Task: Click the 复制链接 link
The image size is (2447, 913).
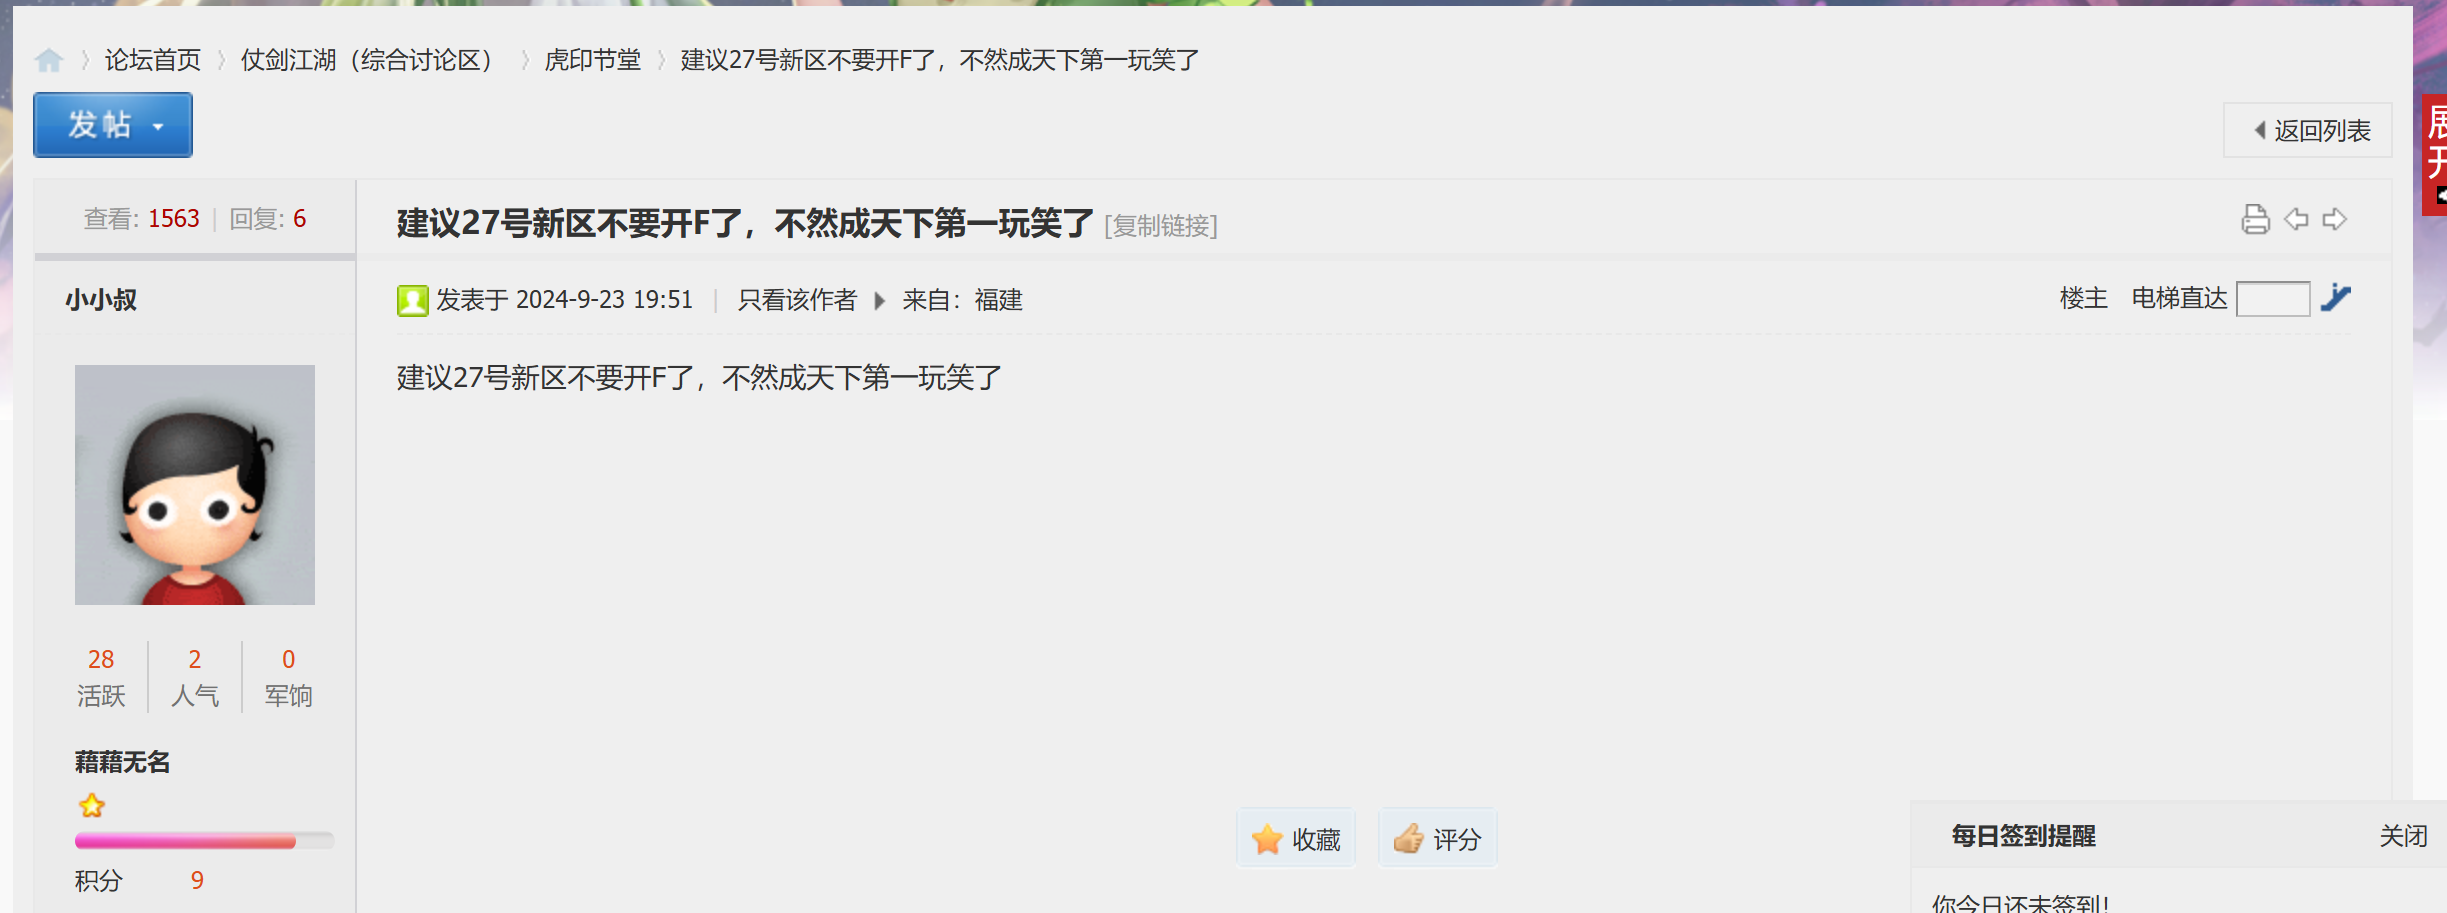Action: pyautogui.click(x=1161, y=226)
